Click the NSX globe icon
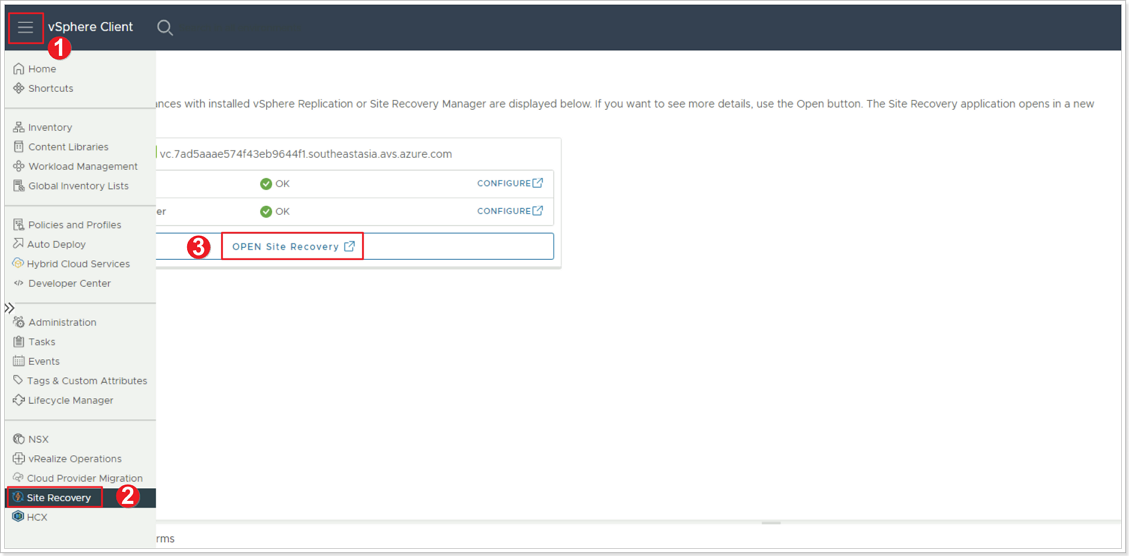This screenshot has width=1129, height=556. (19, 439)
